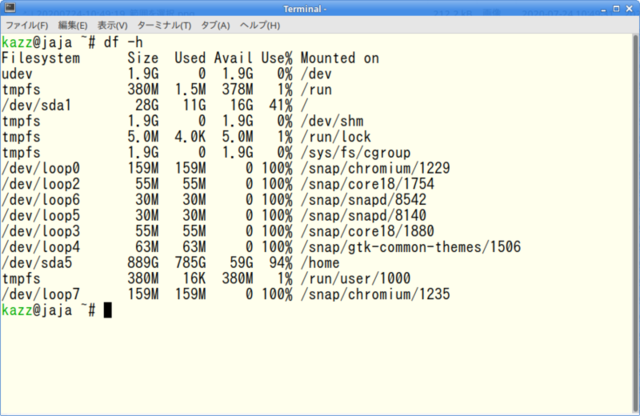Click the '/snap/gtk-common-themes/1506' mount path
Image resolution: width=640 pixels, height=416 pixels.
pyautogui.click(x=411, y=247)
